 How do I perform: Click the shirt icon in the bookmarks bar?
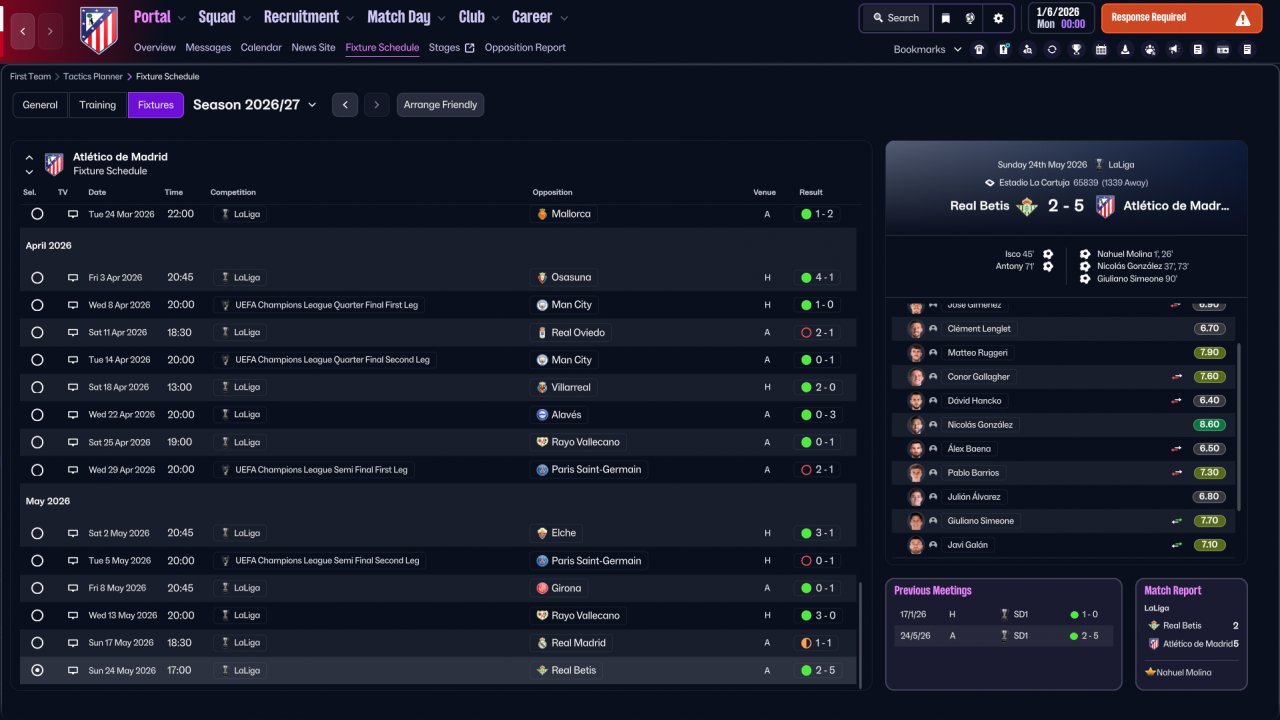(x=979, y=49)
